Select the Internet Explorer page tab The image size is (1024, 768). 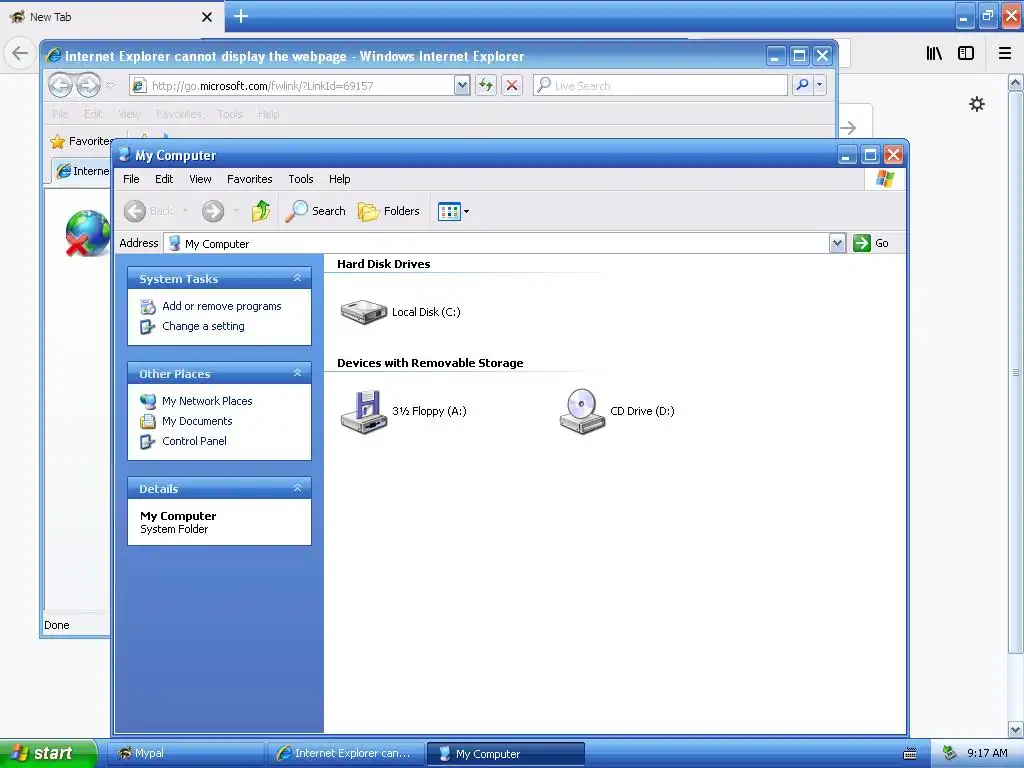pyautogui.click(x=82, y=171)
